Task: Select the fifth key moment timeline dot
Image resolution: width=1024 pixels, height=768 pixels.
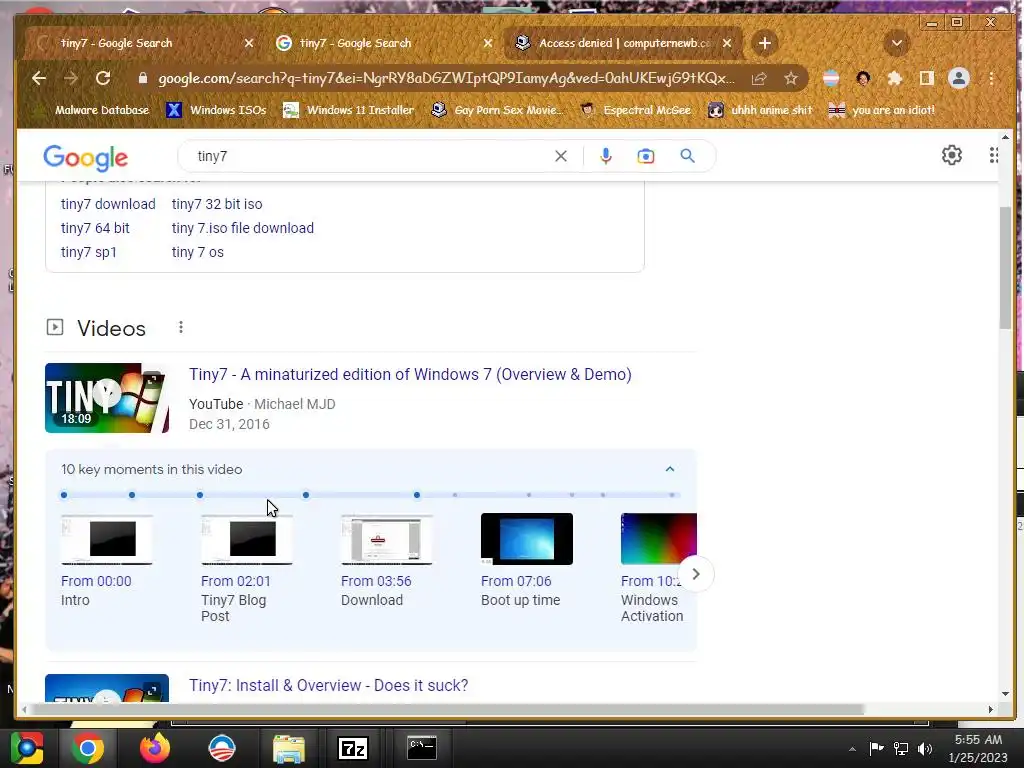Action: tap(417, 495)
